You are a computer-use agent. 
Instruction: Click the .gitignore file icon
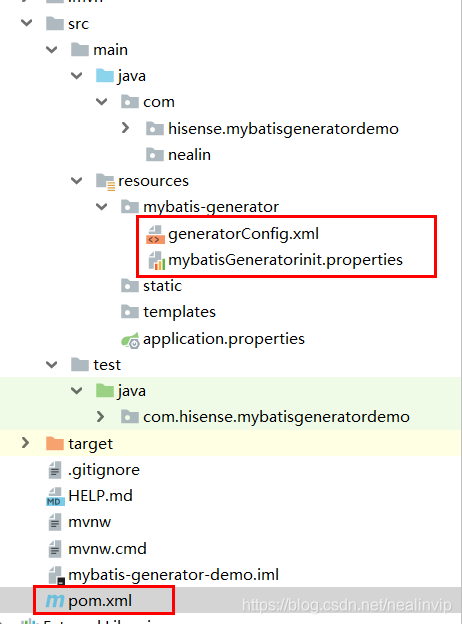pos(55,470)
